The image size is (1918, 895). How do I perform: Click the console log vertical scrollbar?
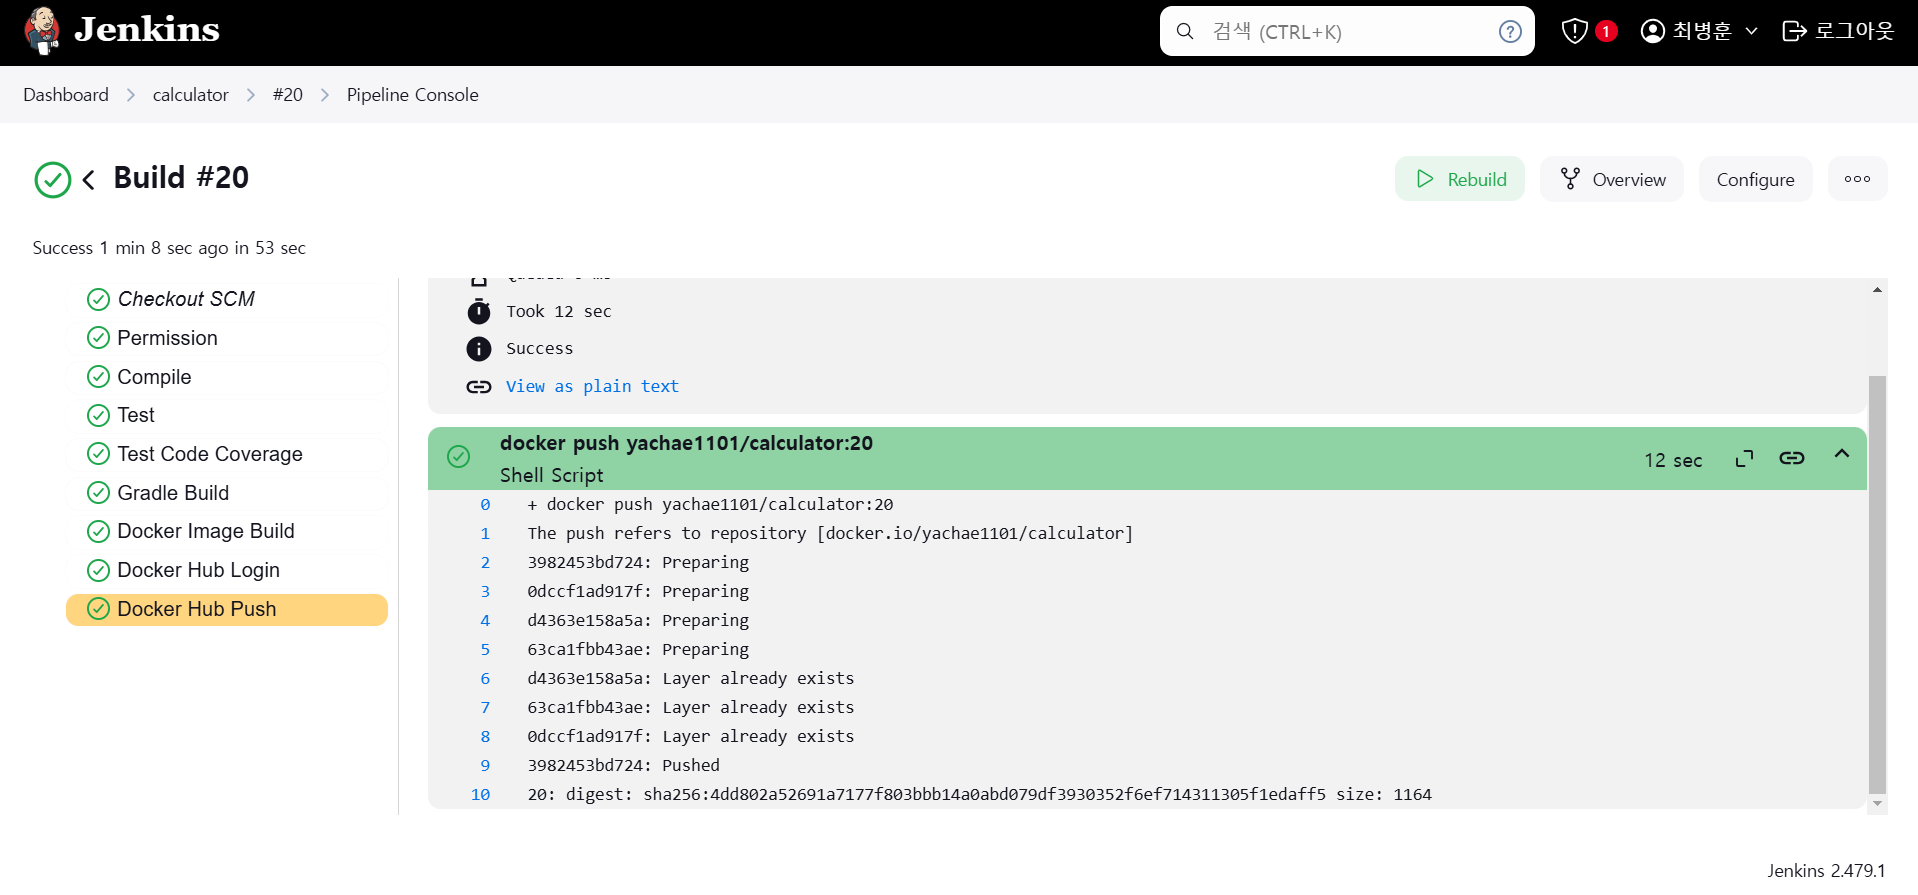click(x=1877, y=580)
